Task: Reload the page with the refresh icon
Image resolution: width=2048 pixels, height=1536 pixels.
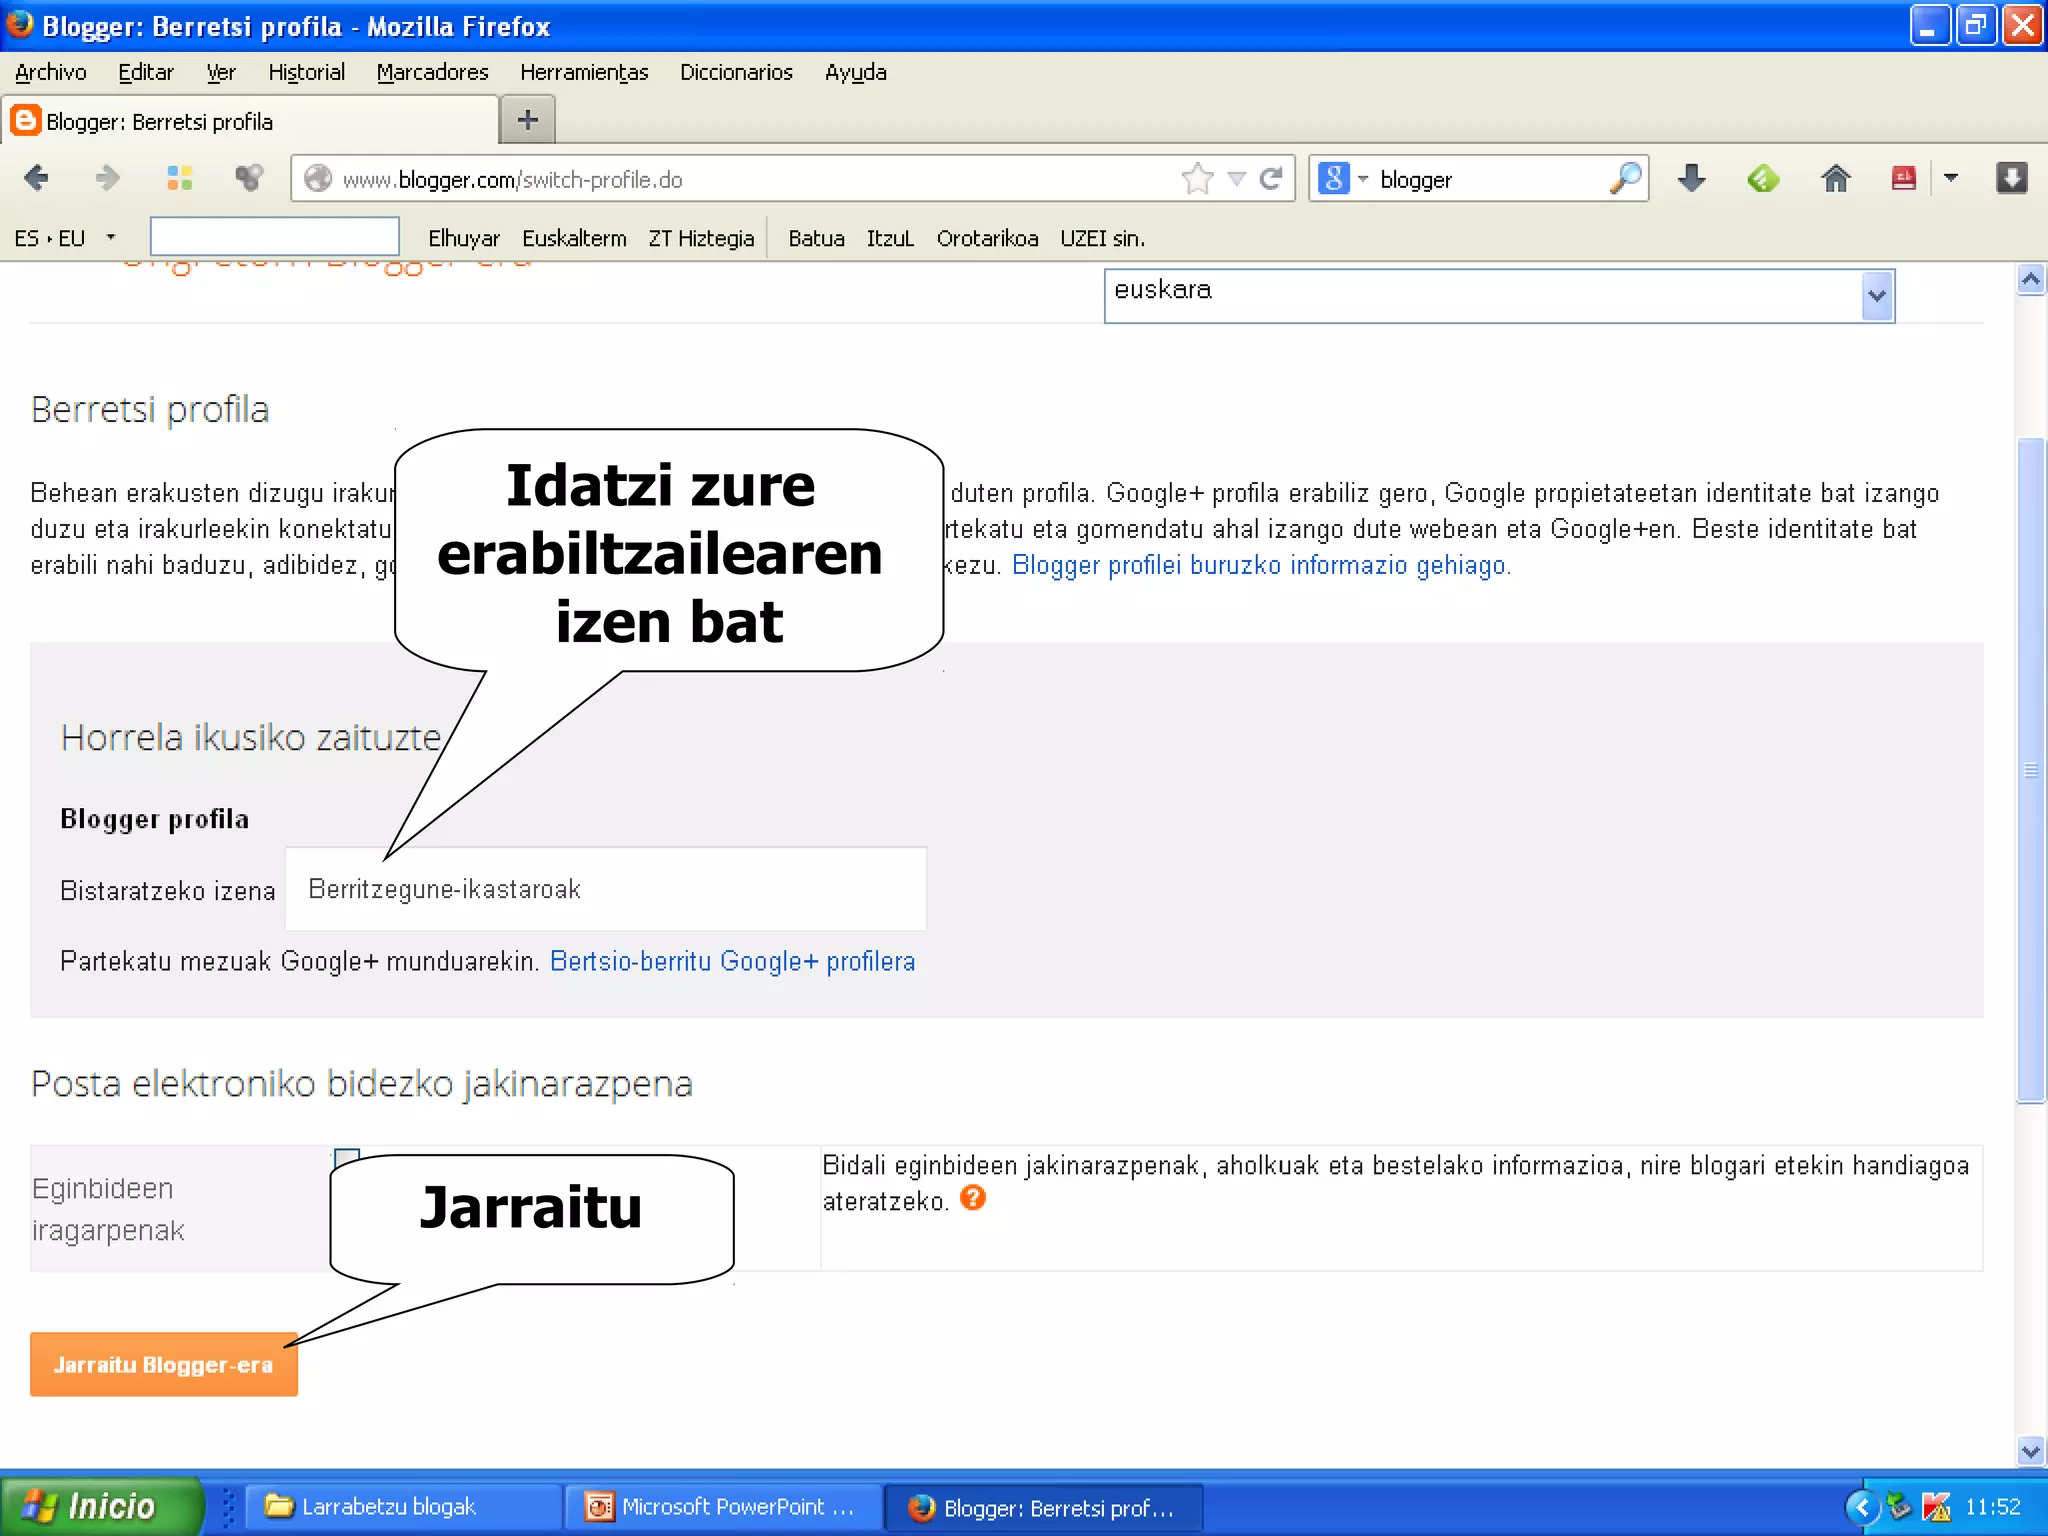Action: (1271, 179)
